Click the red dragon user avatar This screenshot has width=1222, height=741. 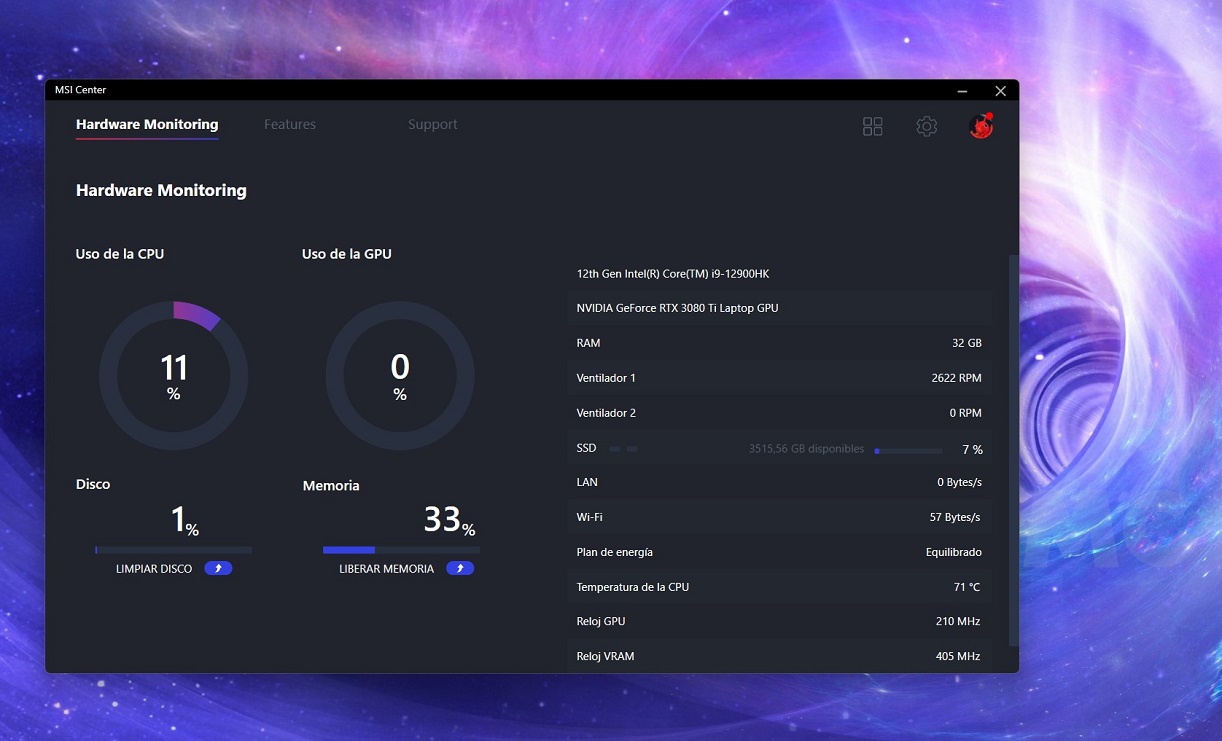tap(981, 126)
